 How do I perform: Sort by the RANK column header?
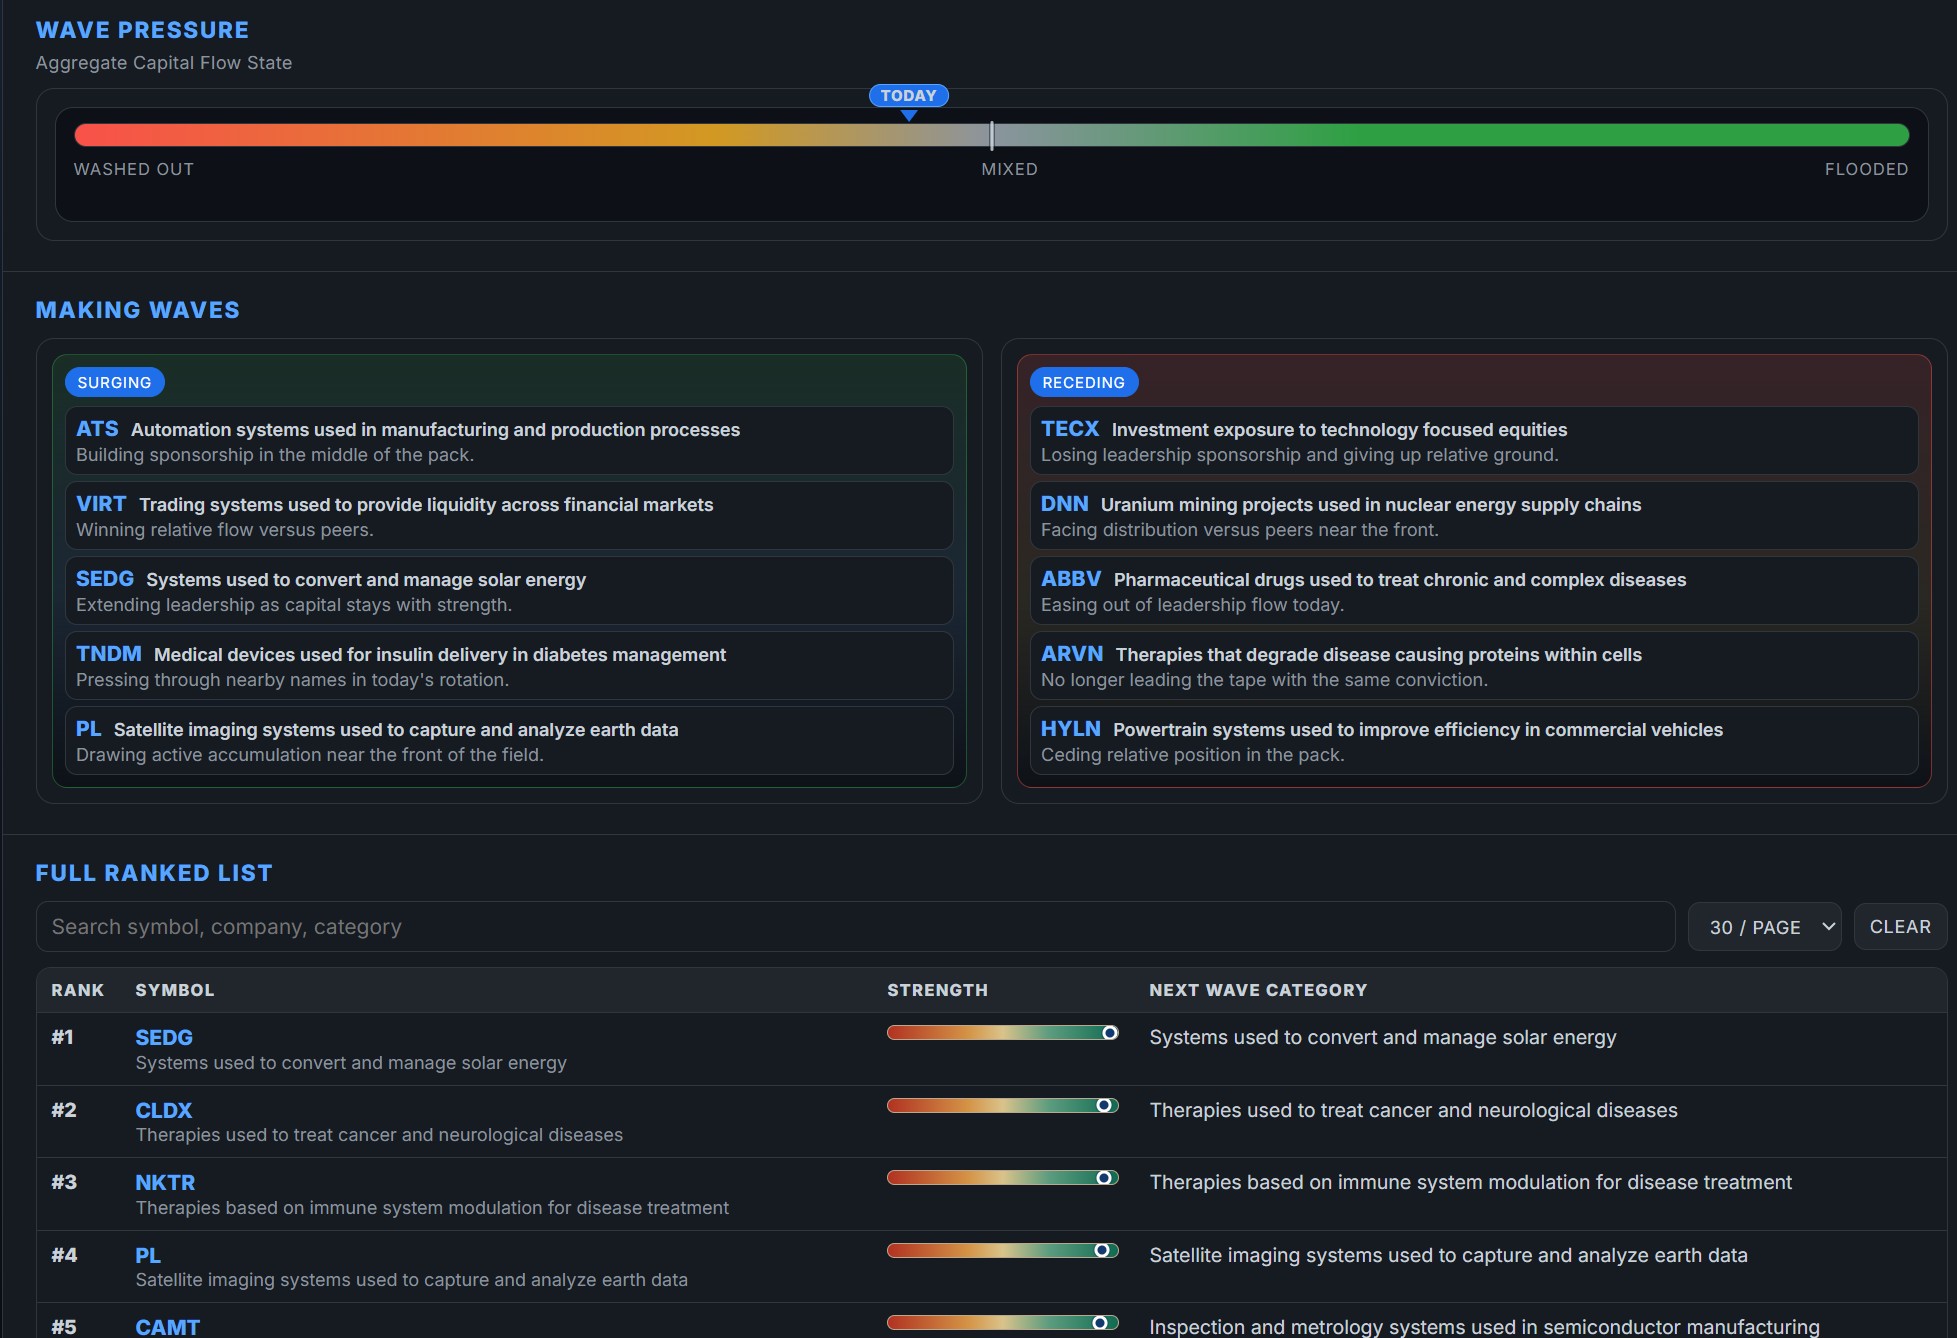coord(77,990)
